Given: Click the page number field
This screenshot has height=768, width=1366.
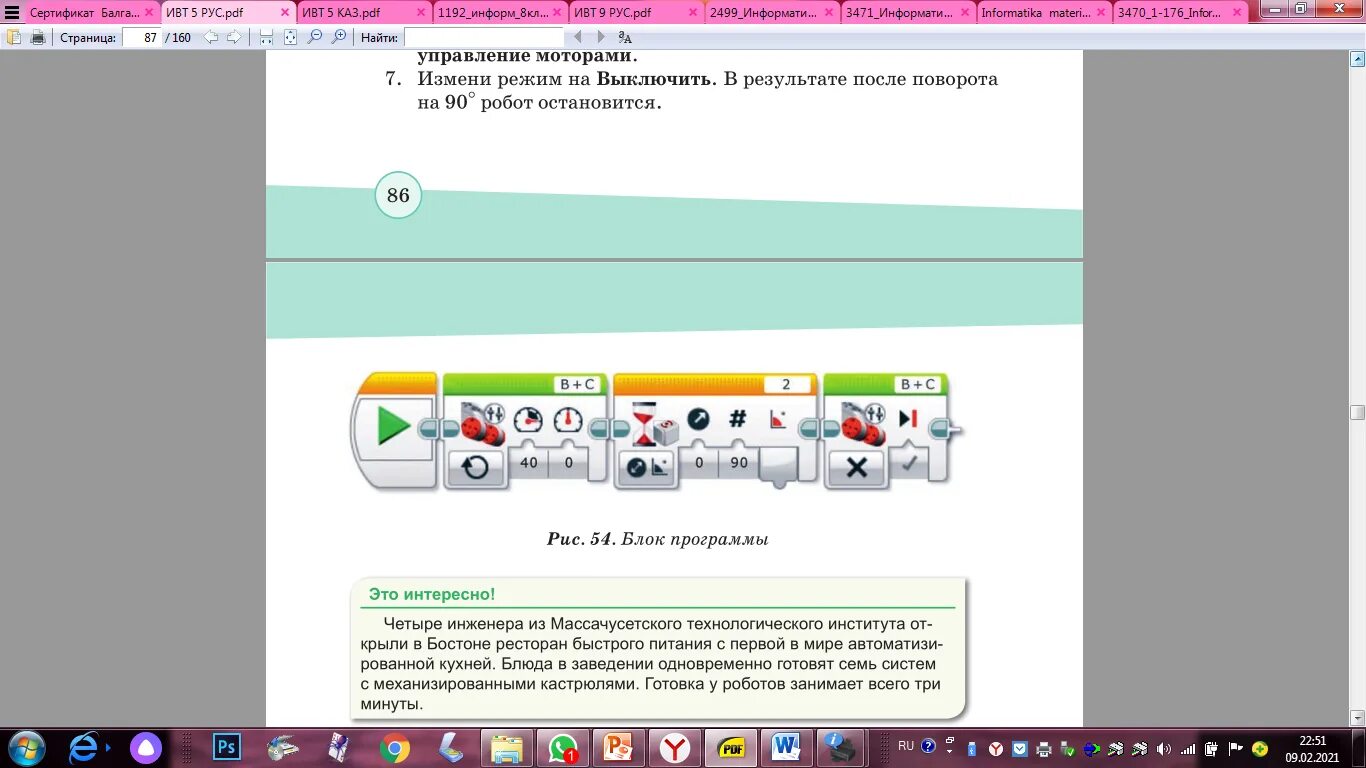Looking at the screenshot, I should (x=141, y=37).
